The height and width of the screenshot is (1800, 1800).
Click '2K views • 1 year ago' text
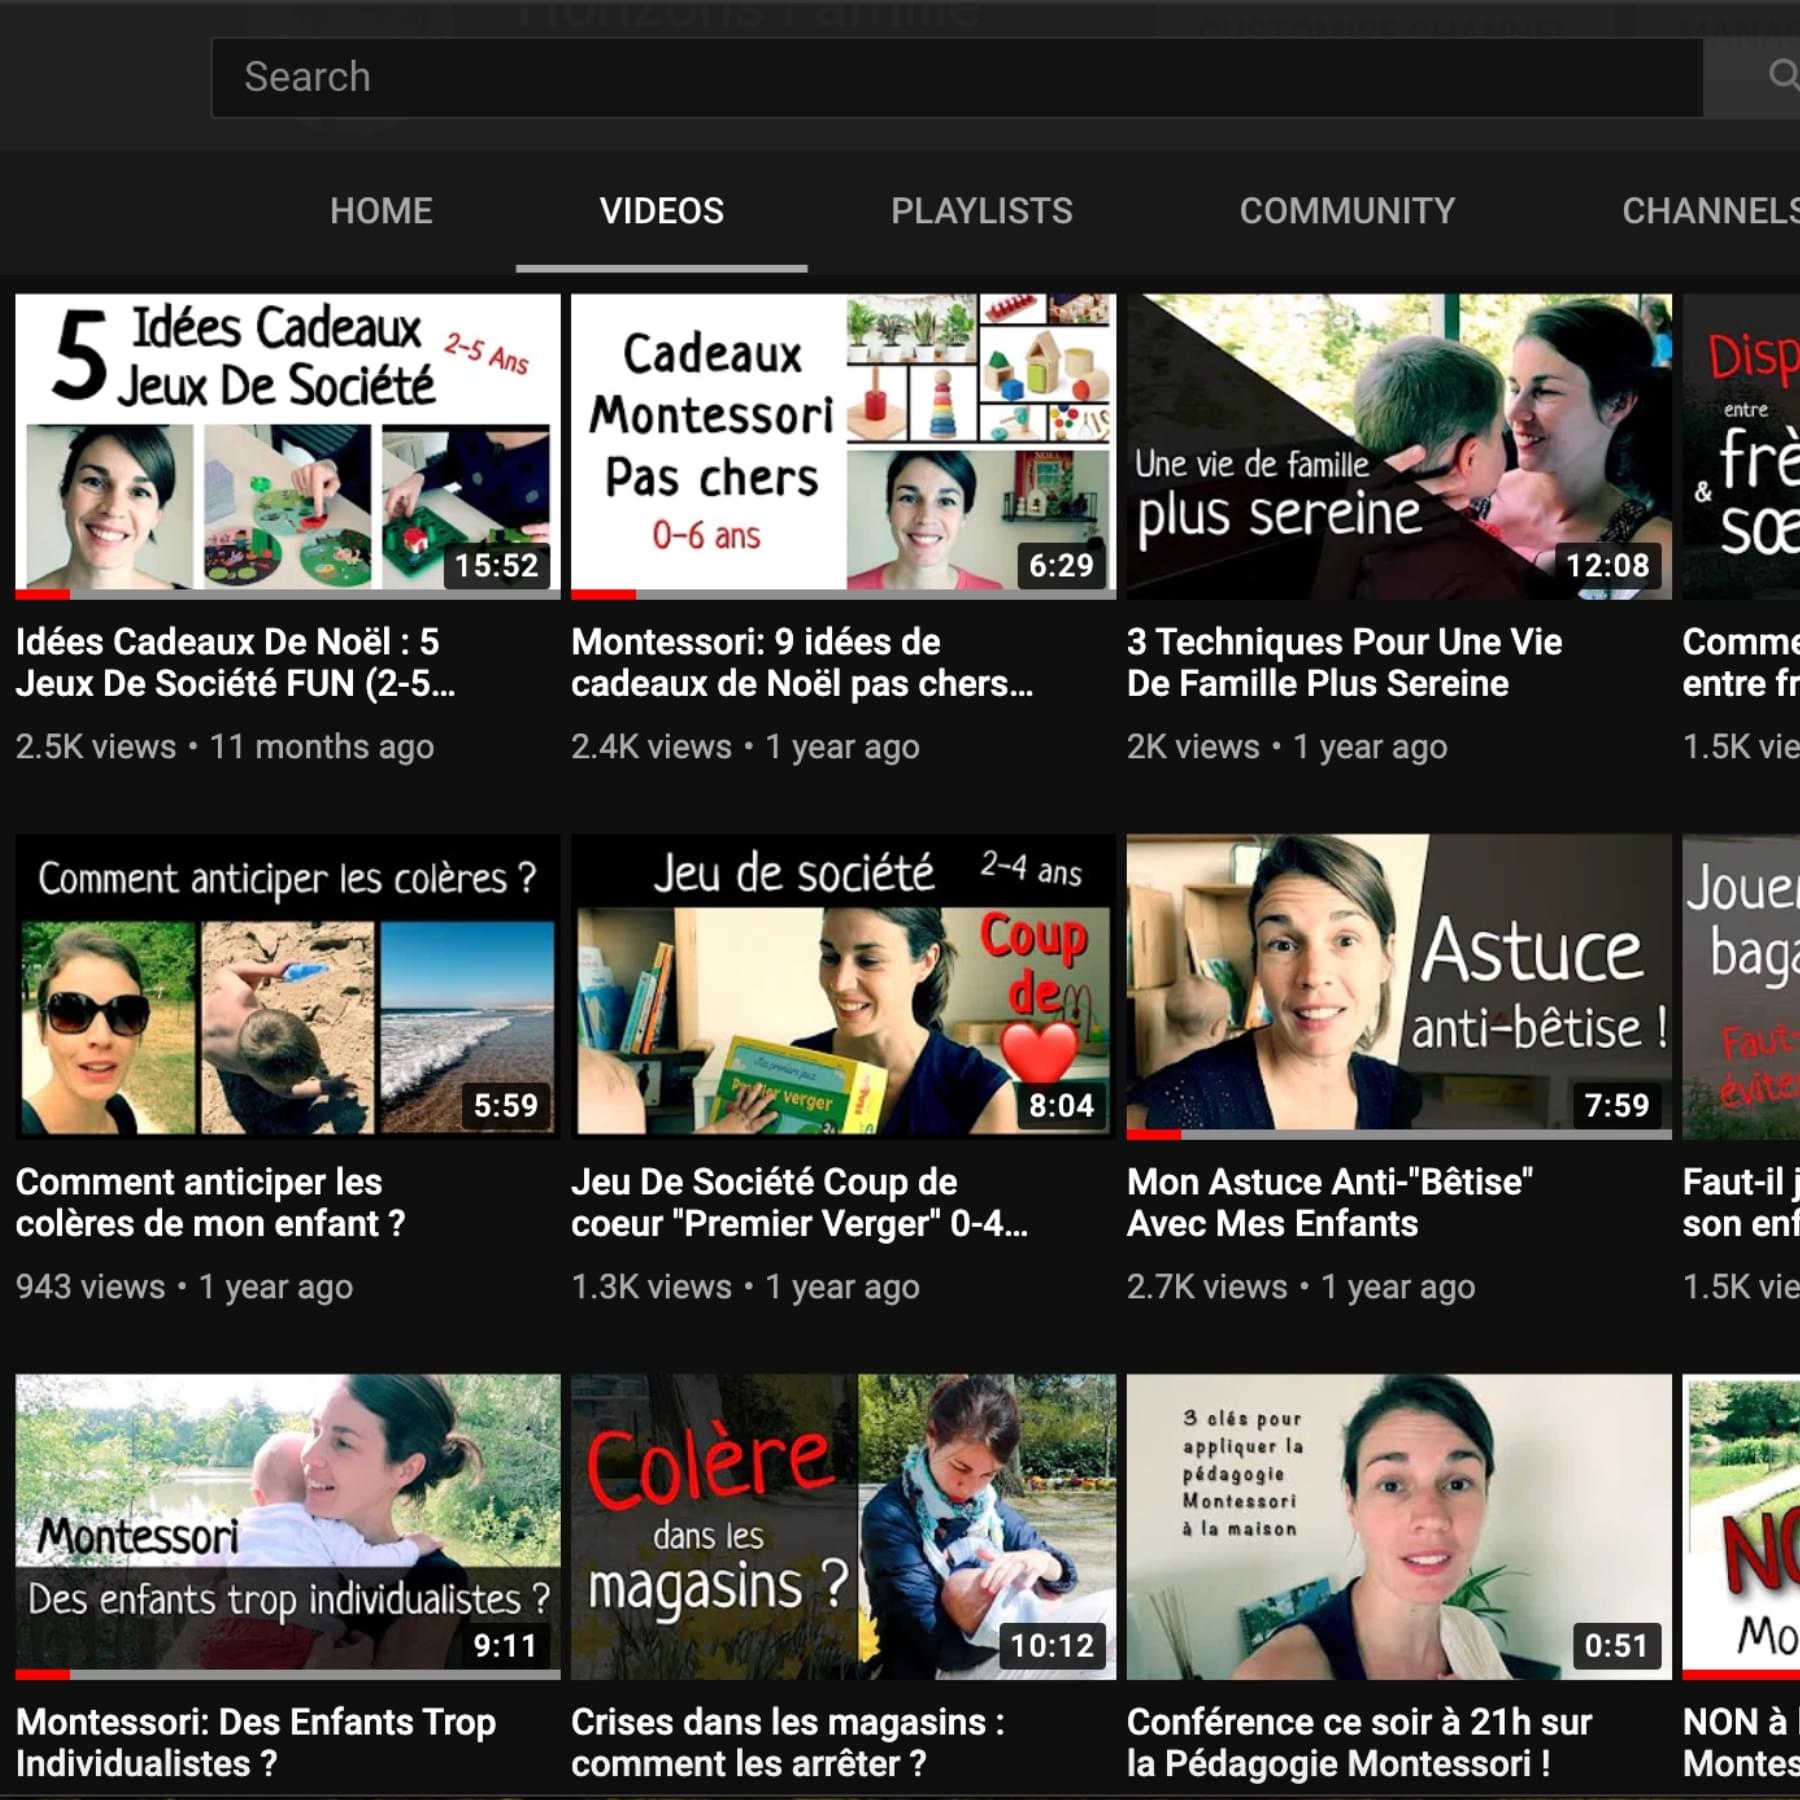1287,747
